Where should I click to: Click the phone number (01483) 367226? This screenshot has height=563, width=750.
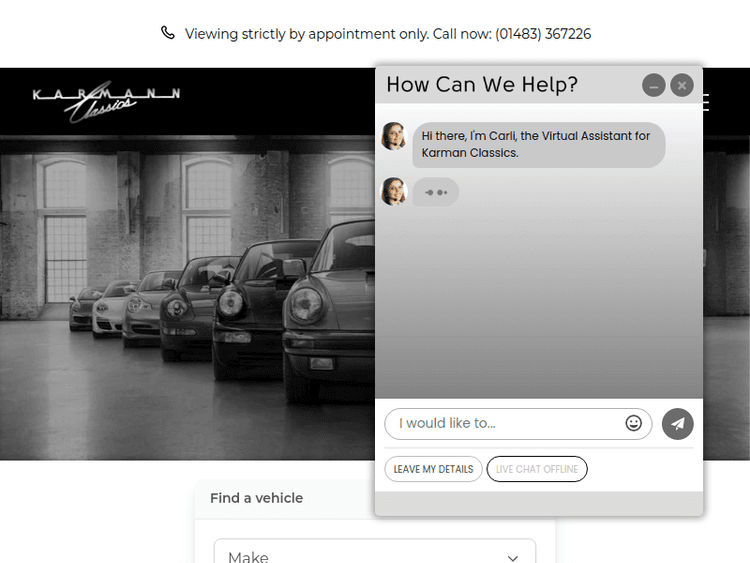coord(543,34)
